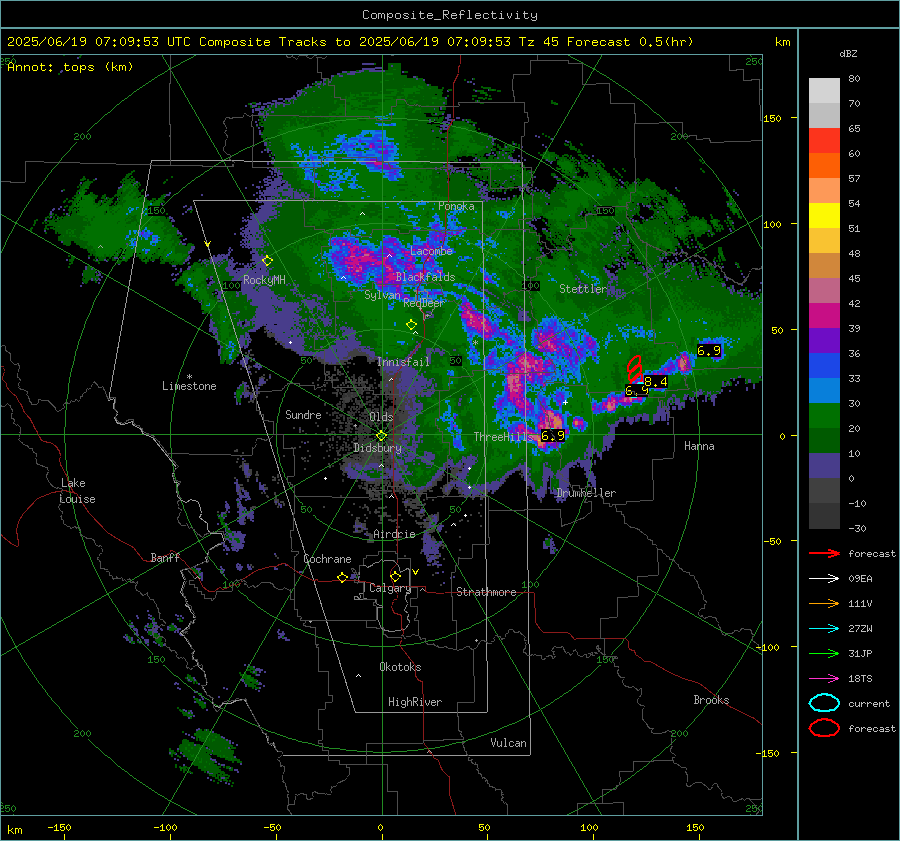This screenshot has height=841, width=900.
Task: Select the bright yellow dBZ legend swatch
Action: pos(824,215)
